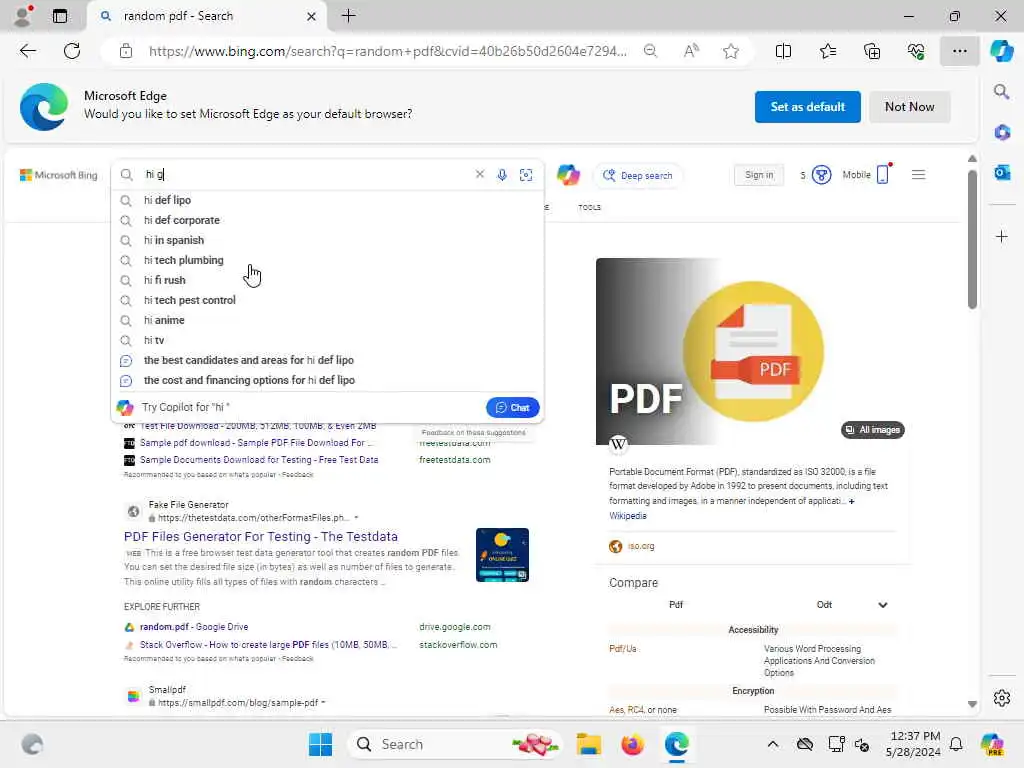
Task: Open Microsoft Rewards trophy icon
Action: [x=822, y=175]
